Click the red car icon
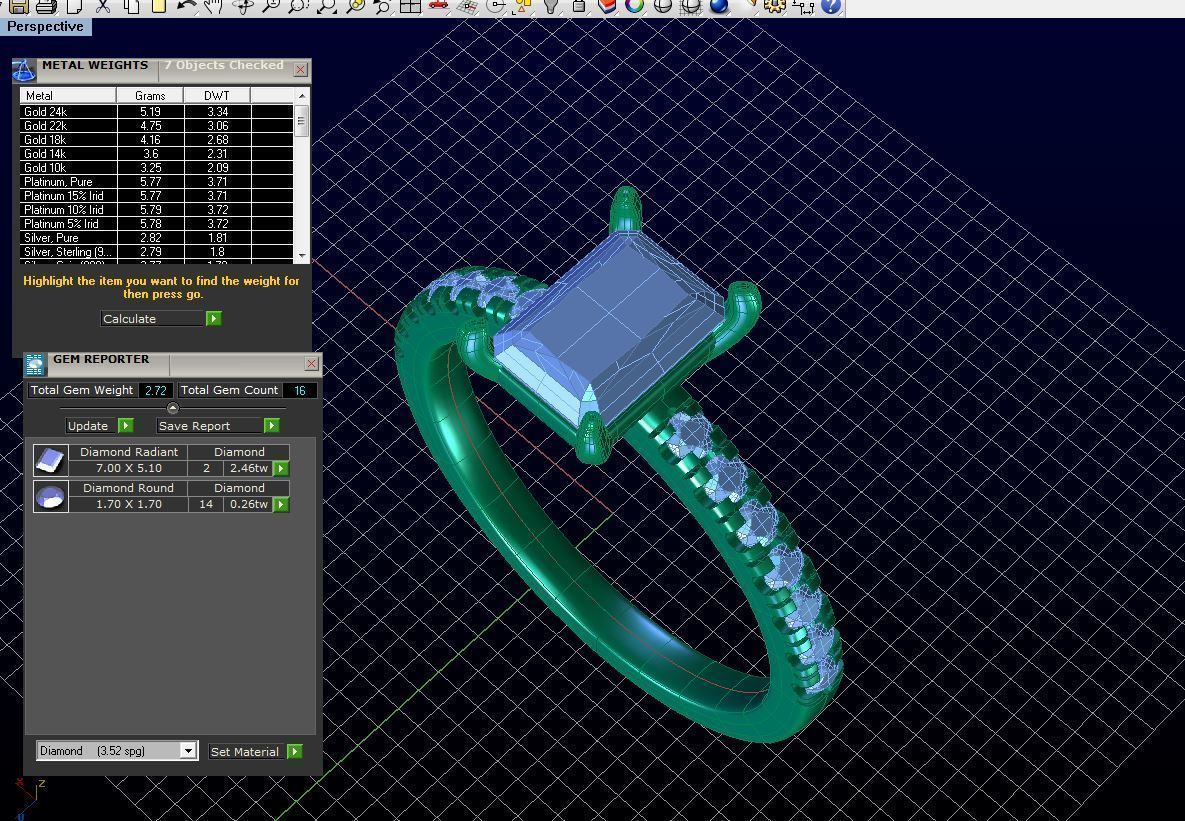The width and height of the screenshot is (1185, 821). [x=438, y=6]
